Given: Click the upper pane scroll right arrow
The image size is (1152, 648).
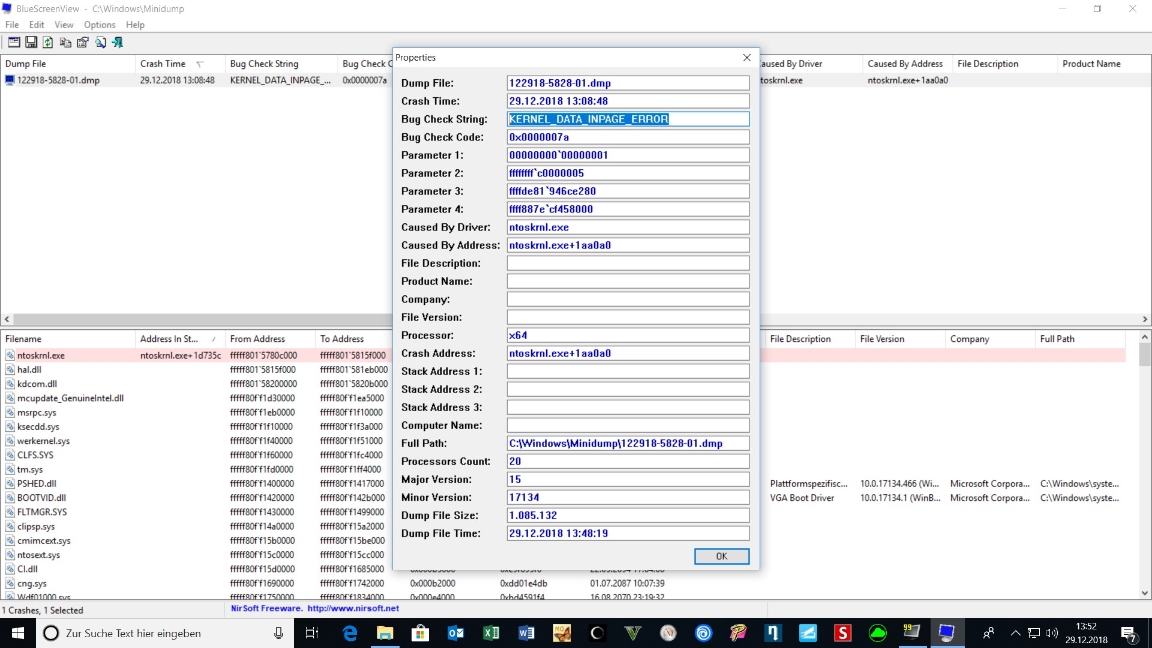Looking at the screenshot, I should coord(1145,319).
